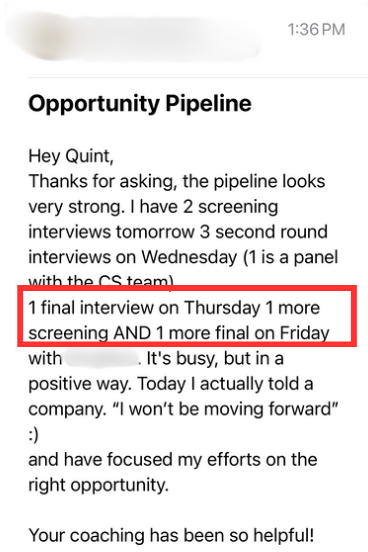The image size is (368, 552).
Task: Click the ":)" smiley text
Action: [x=33, y=435]
